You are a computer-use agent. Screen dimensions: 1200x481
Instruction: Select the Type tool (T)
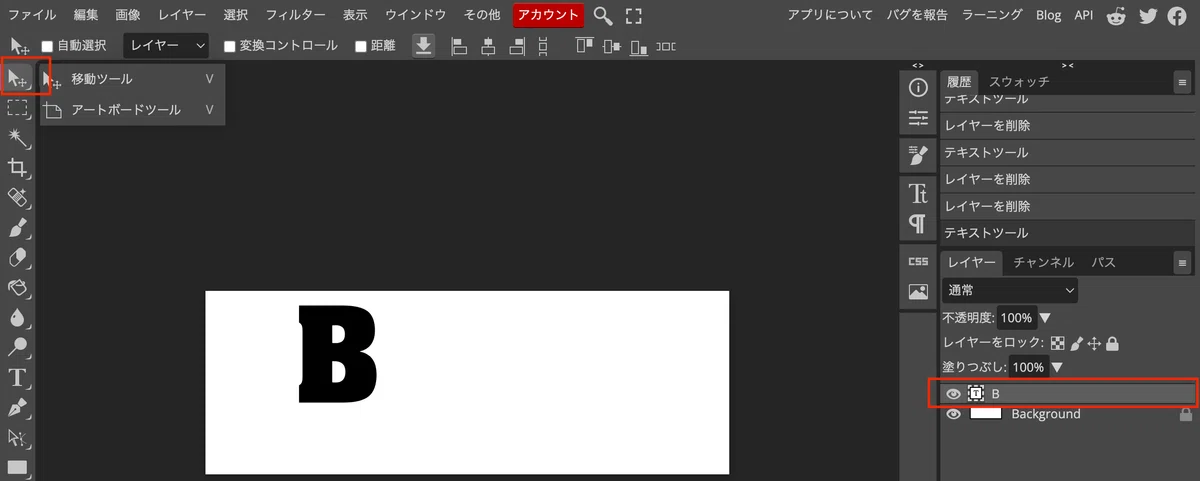click(17, 378)
